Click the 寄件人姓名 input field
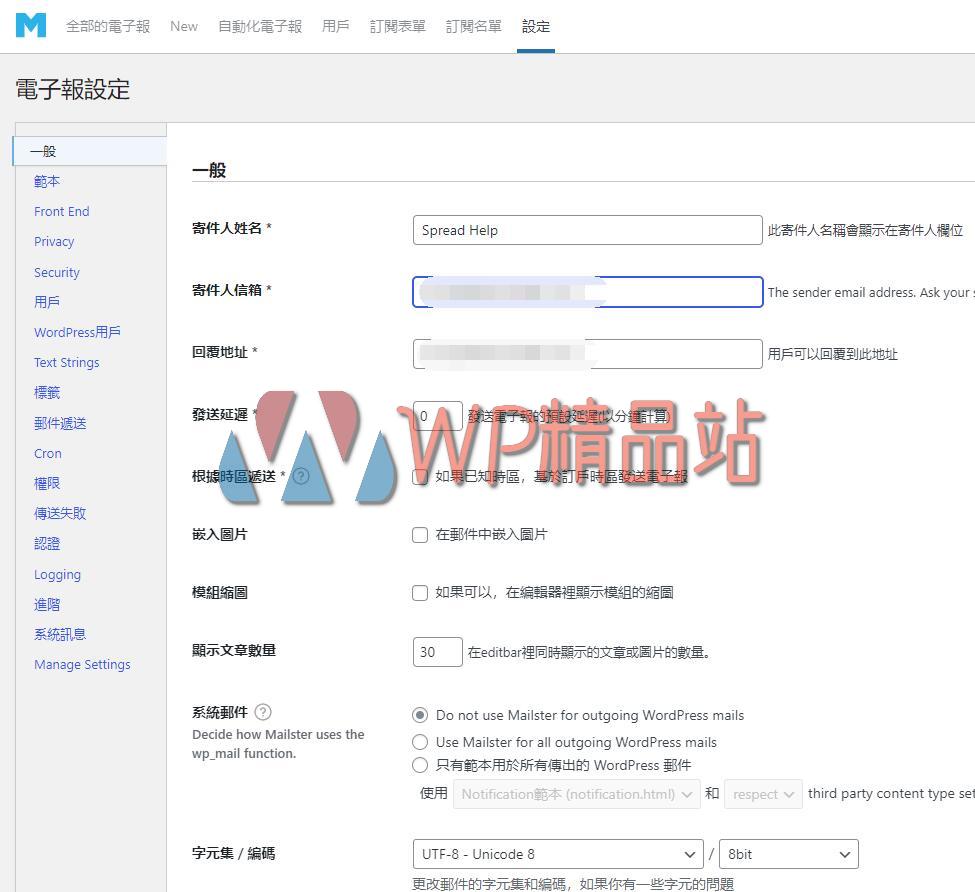The image size is (975, 892). pyautogui.click(x=587, y=230)
